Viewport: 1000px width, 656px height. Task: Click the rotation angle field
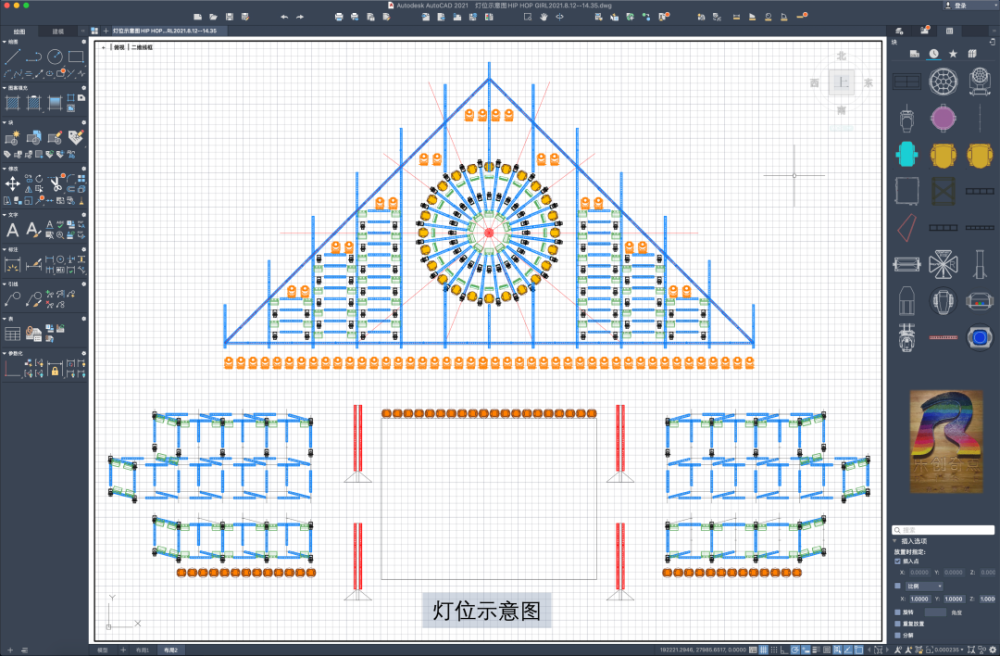pyautogui.click(x=935, y=612)
